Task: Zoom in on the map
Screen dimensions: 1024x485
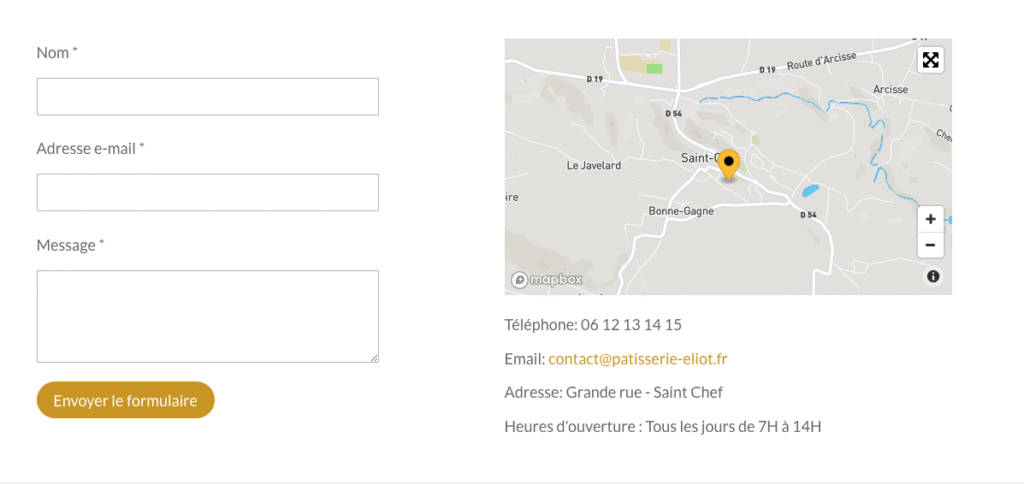Action: (930, 219)
